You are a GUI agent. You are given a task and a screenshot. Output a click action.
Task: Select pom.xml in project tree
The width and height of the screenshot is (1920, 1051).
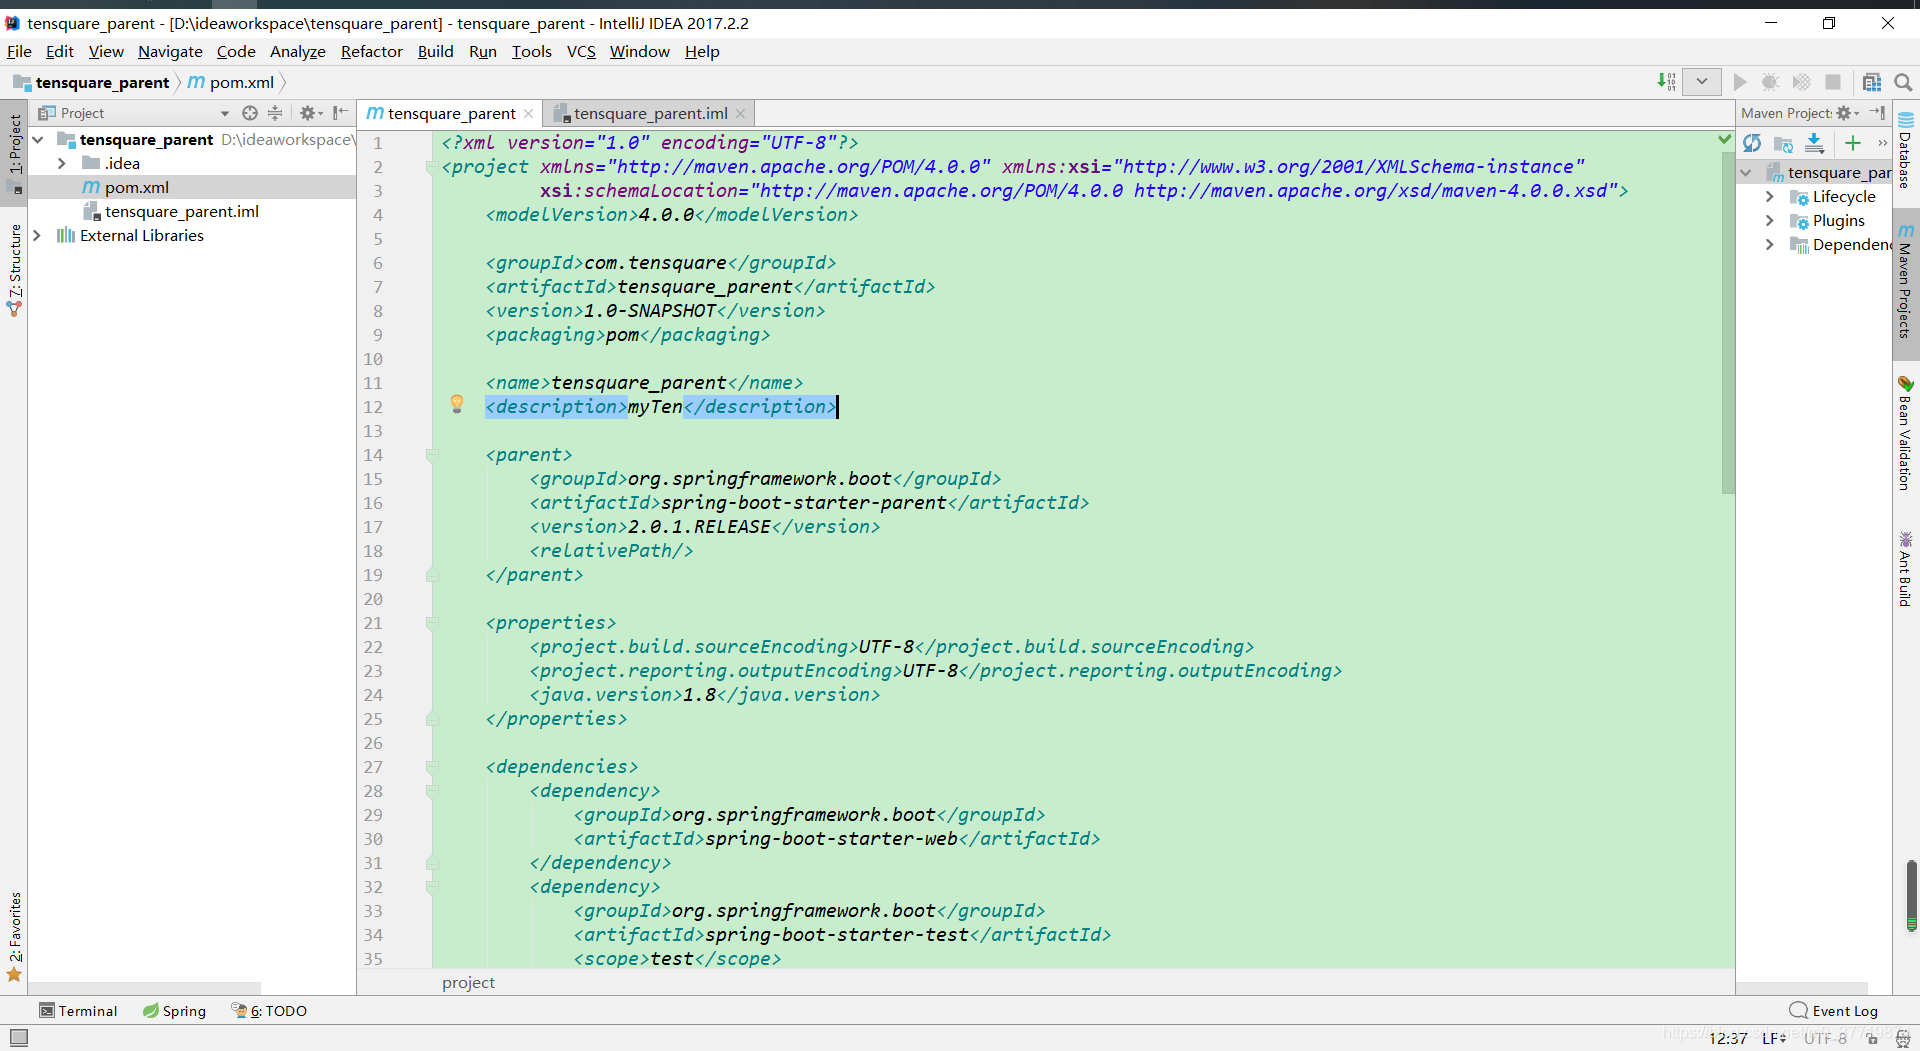(x=192, y=188)
